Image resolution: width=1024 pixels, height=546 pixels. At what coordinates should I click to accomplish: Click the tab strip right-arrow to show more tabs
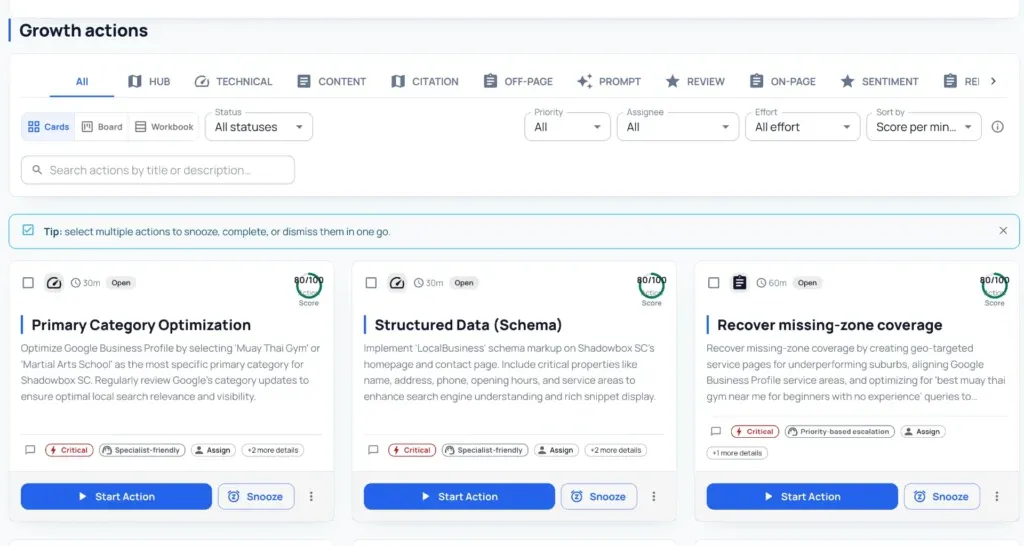pyautogui.click(x=993, y=82)
